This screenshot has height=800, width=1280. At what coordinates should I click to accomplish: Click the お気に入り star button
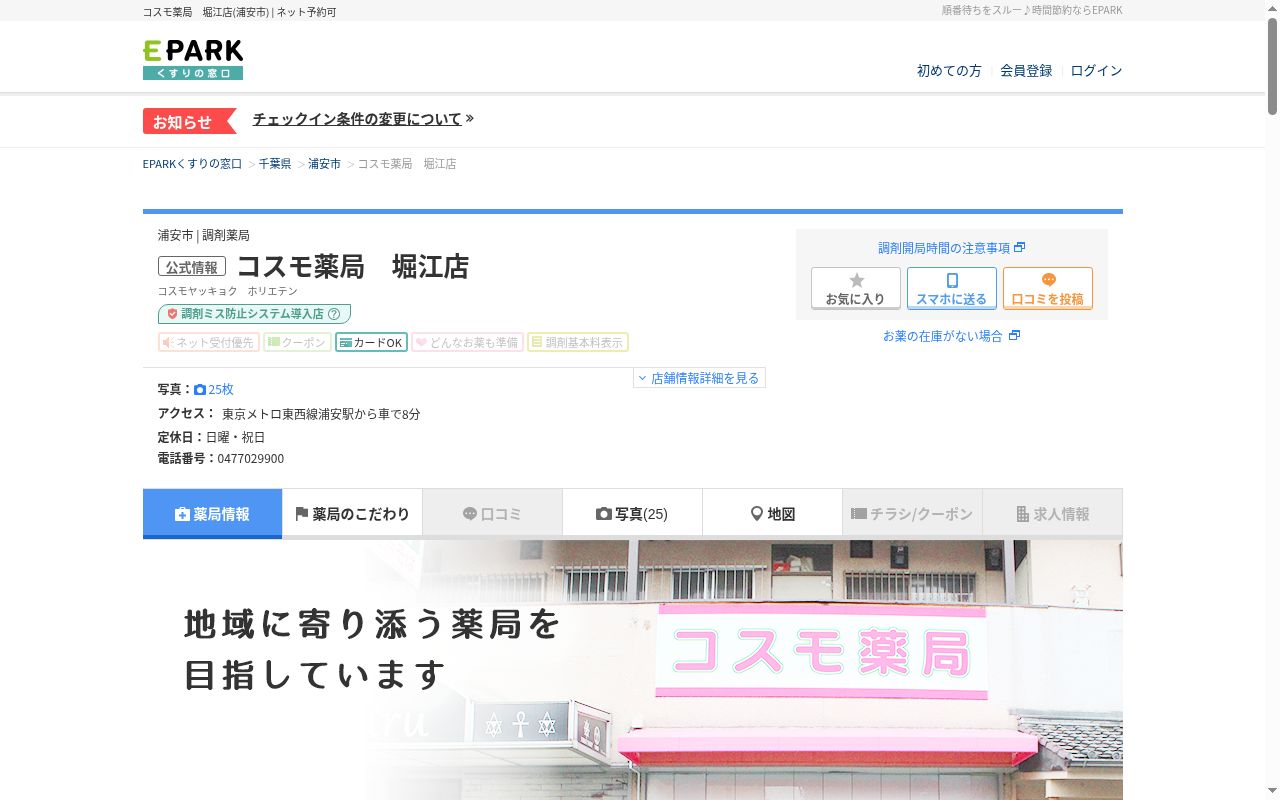tap(856, 288)
